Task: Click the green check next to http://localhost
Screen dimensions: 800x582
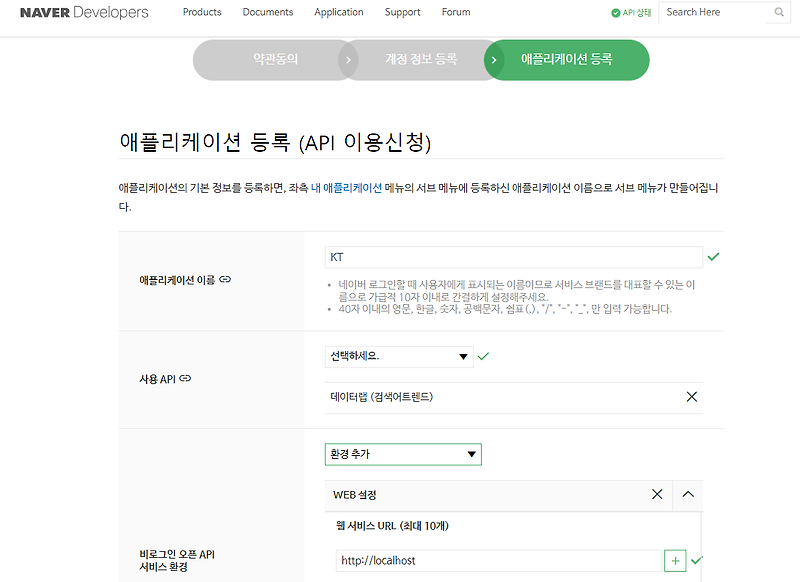Action: (697, 561)
